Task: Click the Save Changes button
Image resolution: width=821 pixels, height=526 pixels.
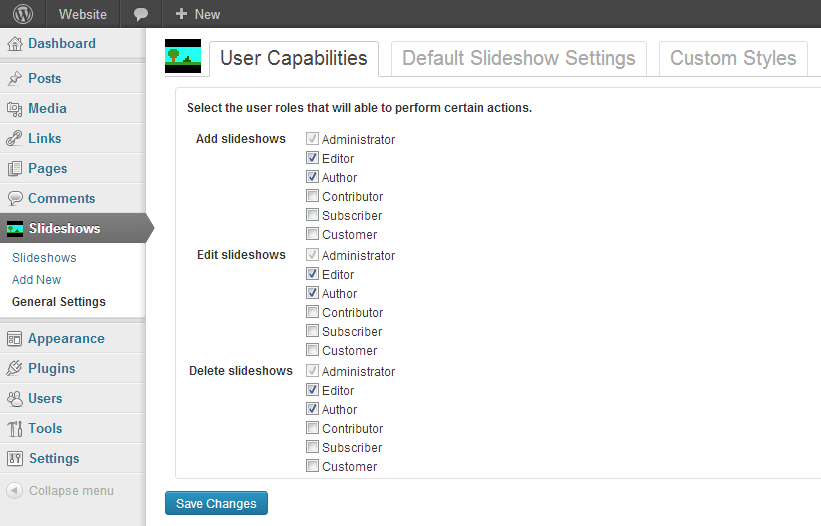Action: (x=216, y=504)
